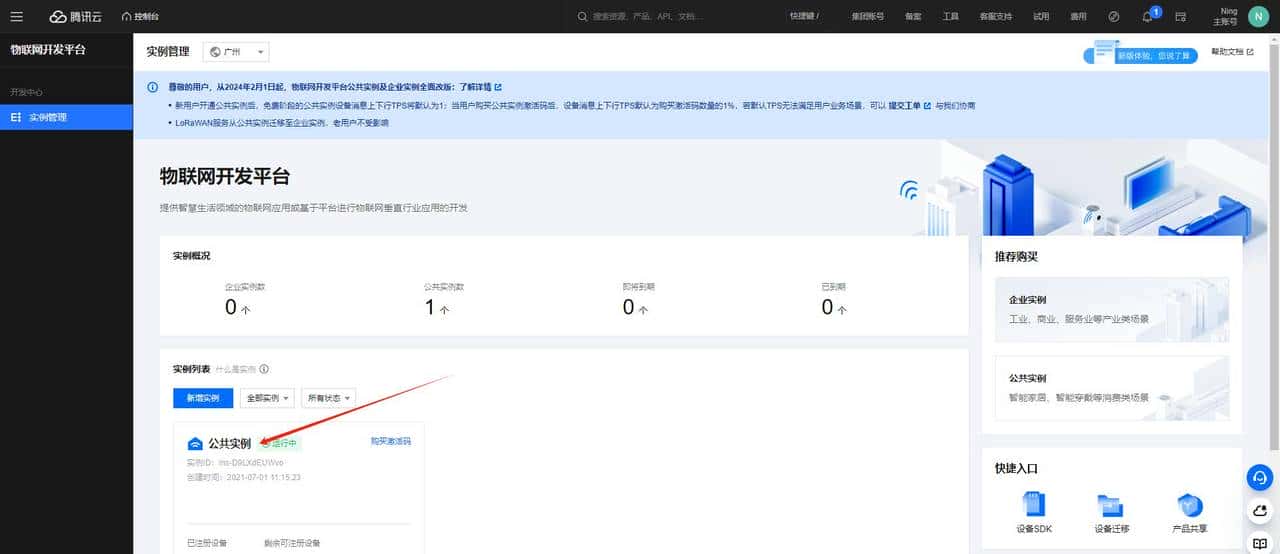
Task: Click the 购买激活码 link
Action: (390, 441)
